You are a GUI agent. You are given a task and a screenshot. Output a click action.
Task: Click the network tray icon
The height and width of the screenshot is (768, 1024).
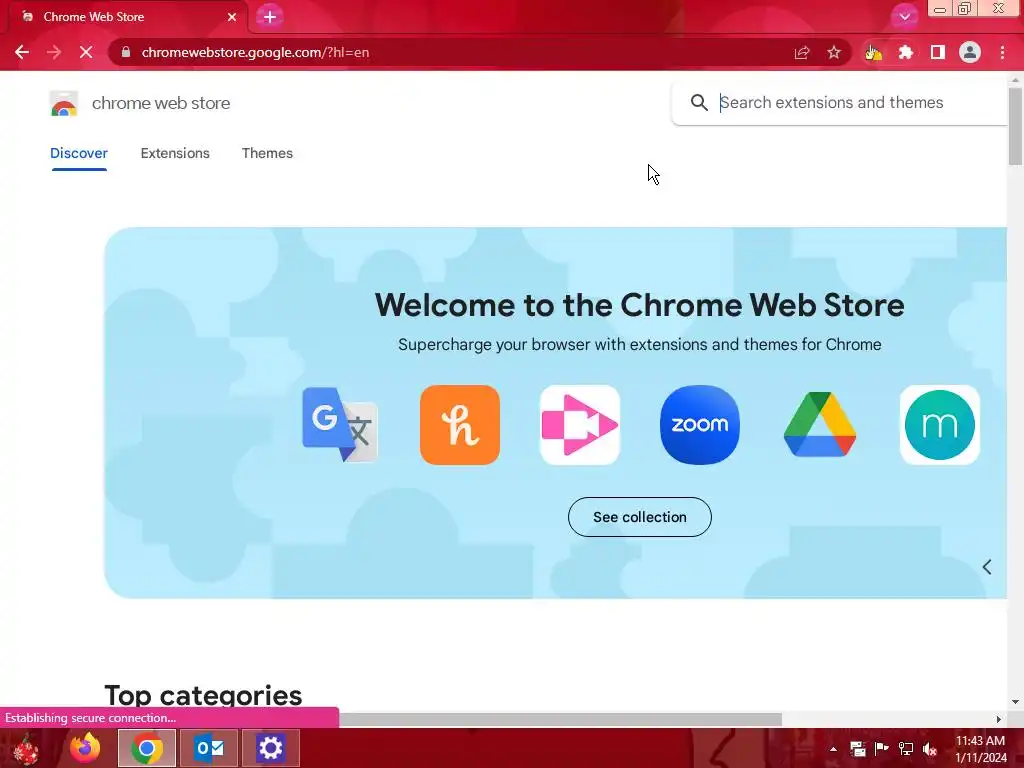(x=906, y=749)
